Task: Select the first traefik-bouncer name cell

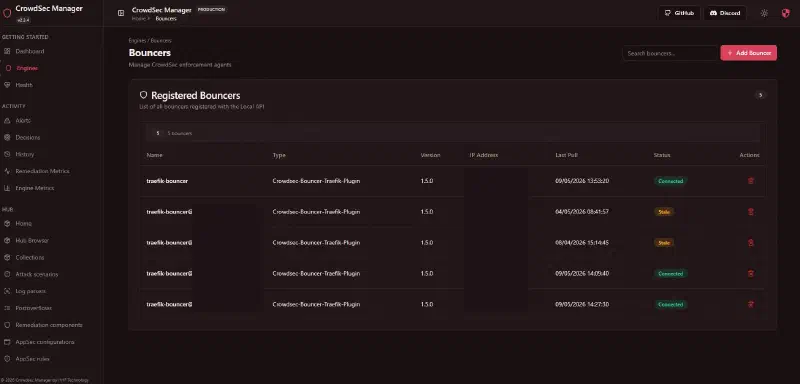Action: pyautogui.click(x=167, y=181)
